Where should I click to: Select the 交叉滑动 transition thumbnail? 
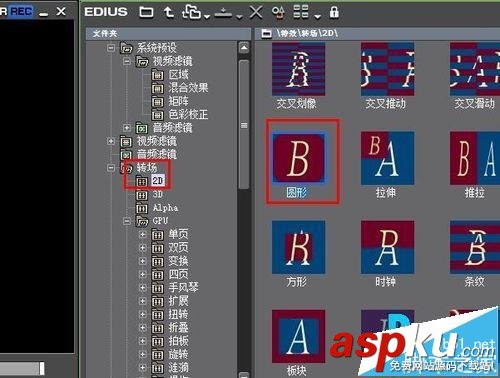[475, 69]
